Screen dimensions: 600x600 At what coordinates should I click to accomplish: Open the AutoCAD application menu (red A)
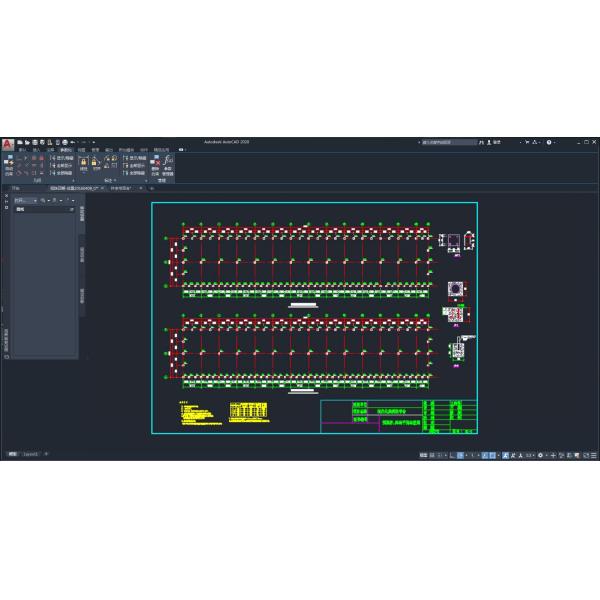point(7,144)
